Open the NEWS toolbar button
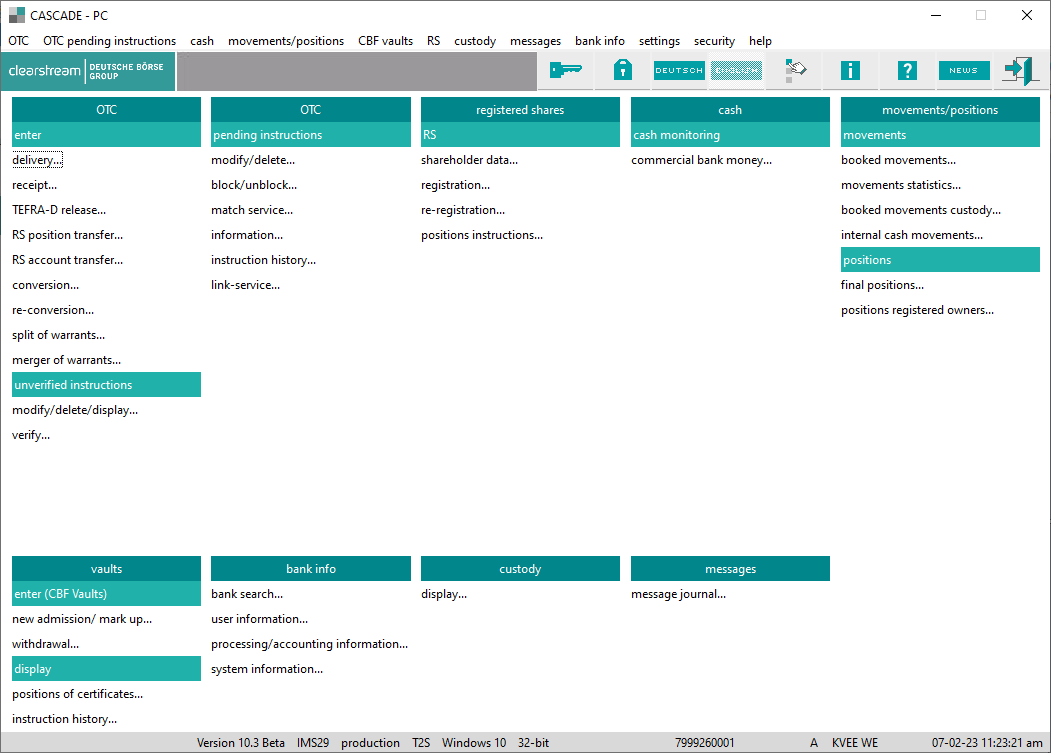This screenshot has width=1051, height=753. click(x=964, y=70)
